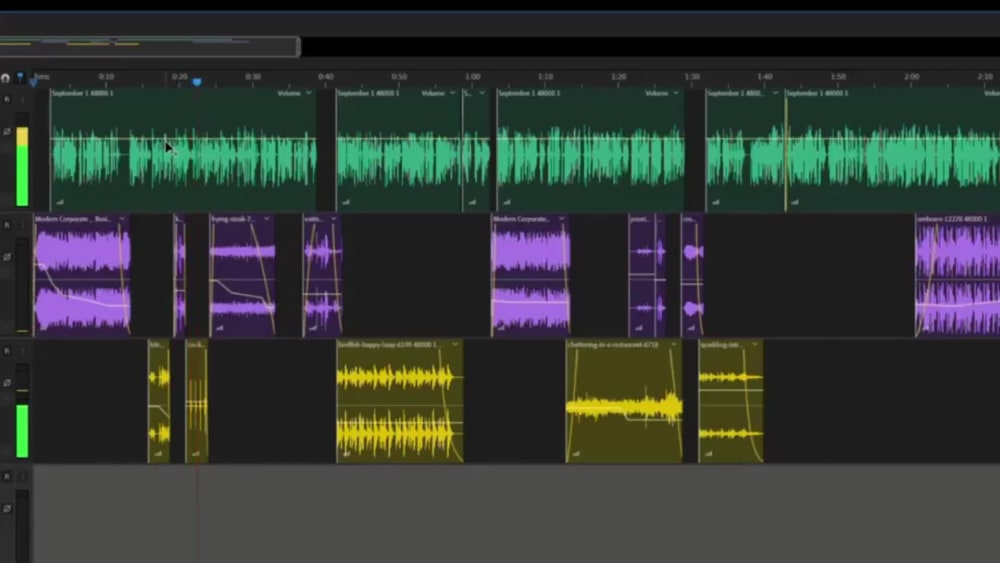
Task: Click the blue marker icon beside the time ruler
Action: [x=20, y=78]
